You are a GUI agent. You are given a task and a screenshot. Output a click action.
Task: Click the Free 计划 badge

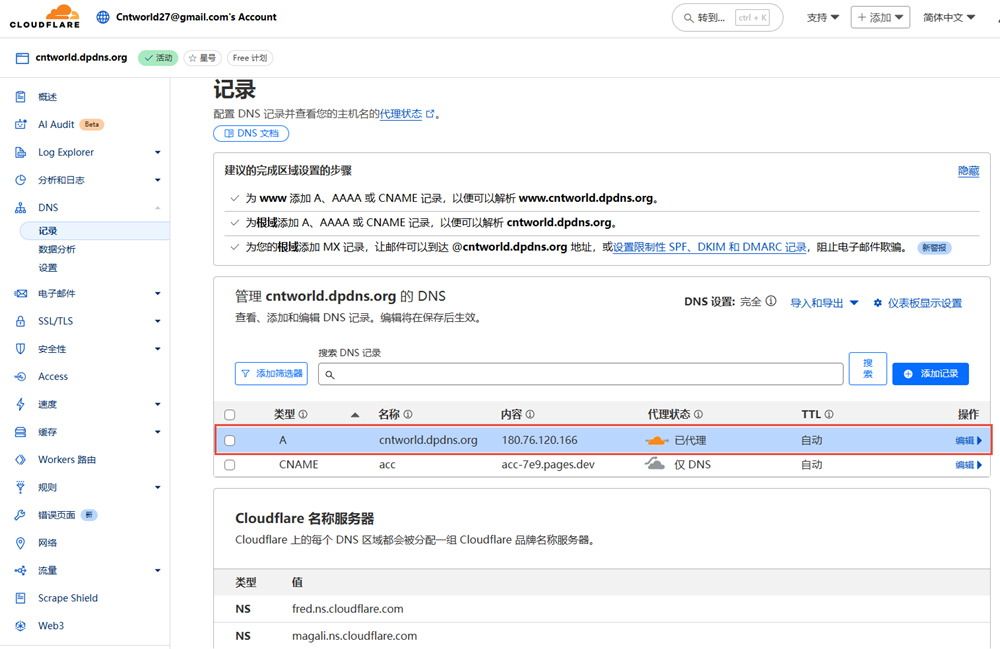(250, 58)
